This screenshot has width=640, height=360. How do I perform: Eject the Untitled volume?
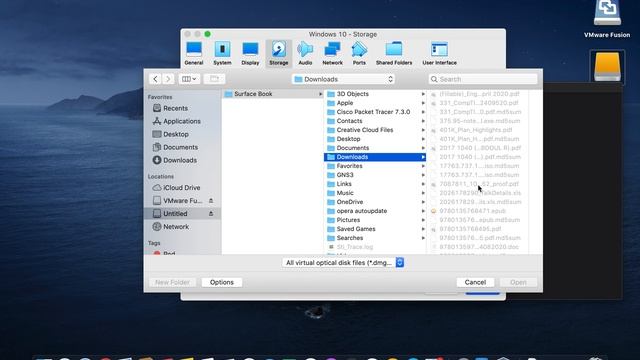211,213
